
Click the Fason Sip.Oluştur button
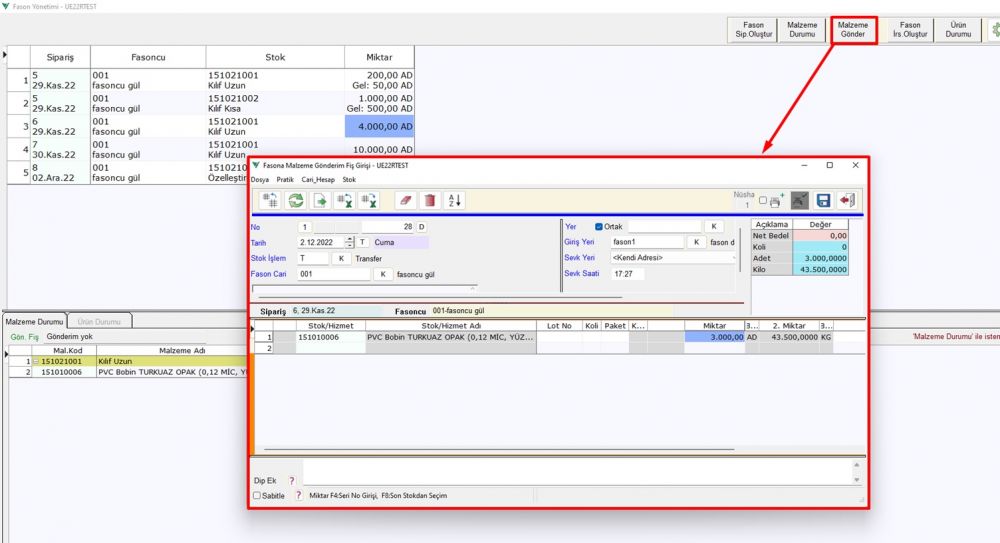[x=748, y=29]
